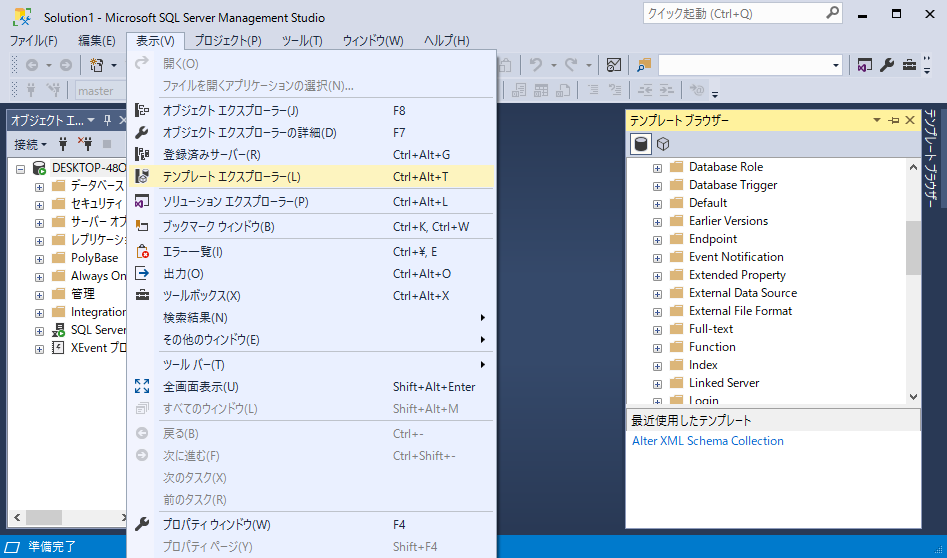Viewport: 947px width, 558px height.
Task: Toggle auto-hide pin on Template Browser
Action: pos(894,120)
